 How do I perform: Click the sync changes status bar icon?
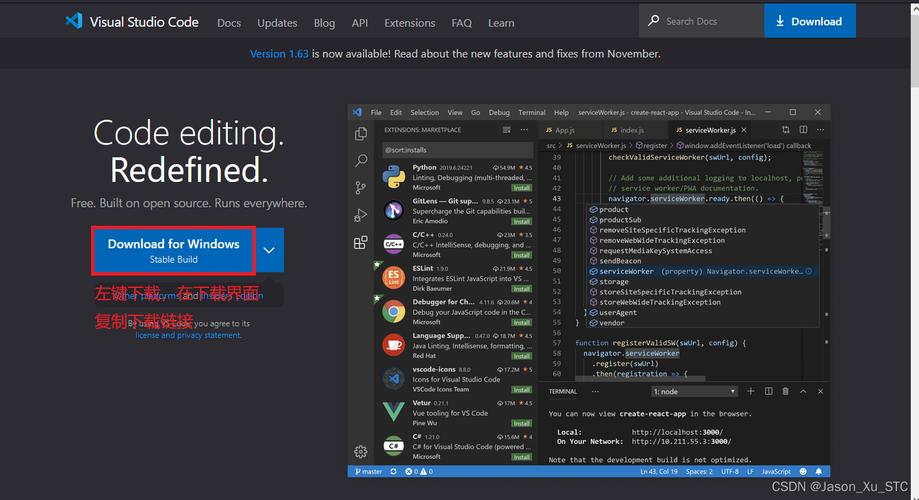[x=393, y=471]
